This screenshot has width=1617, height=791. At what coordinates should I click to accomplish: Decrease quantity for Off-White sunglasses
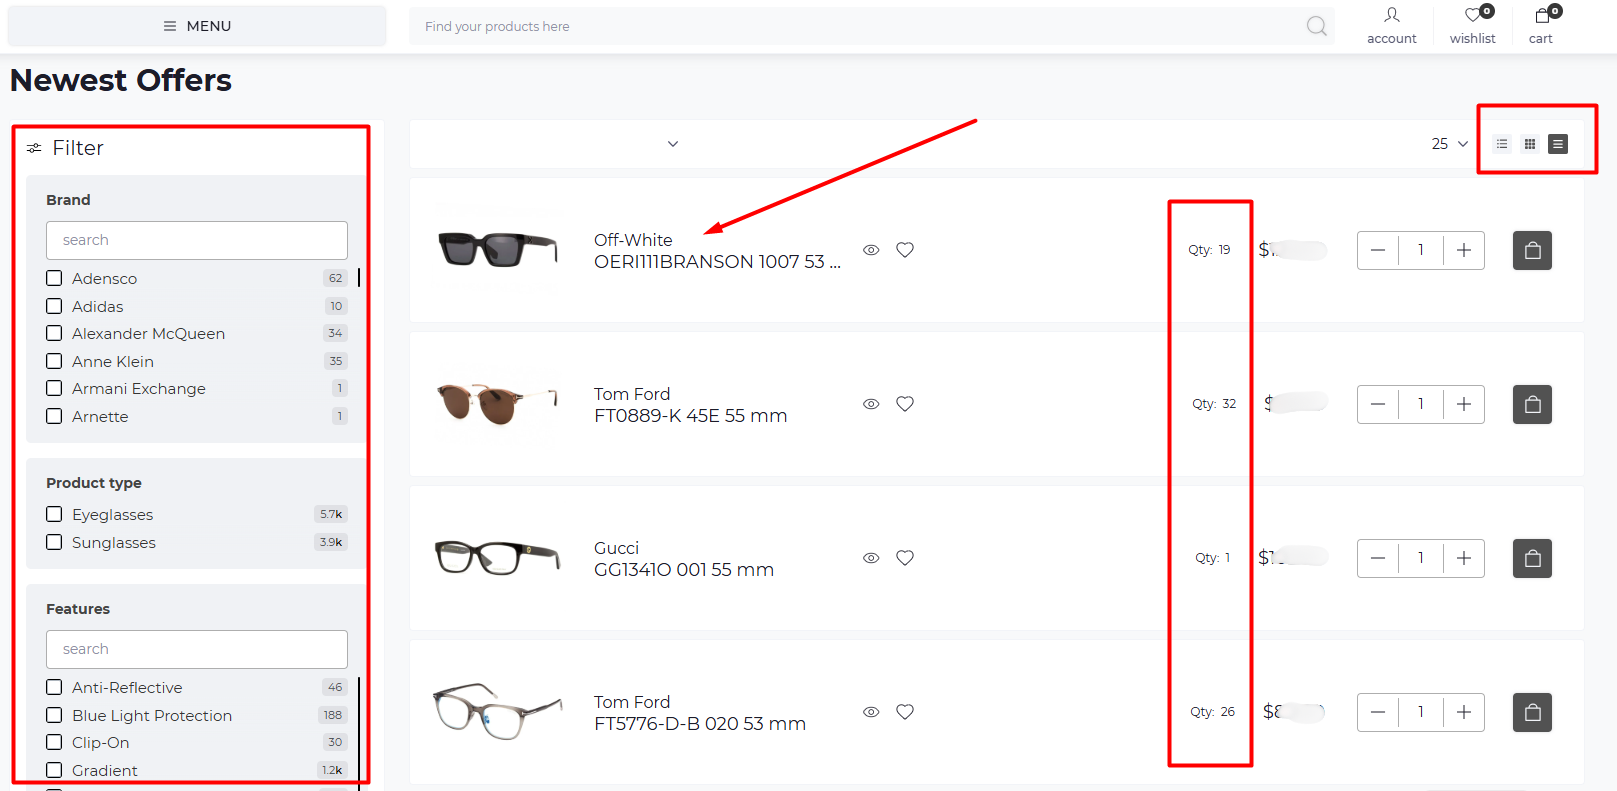(1378, 250)
